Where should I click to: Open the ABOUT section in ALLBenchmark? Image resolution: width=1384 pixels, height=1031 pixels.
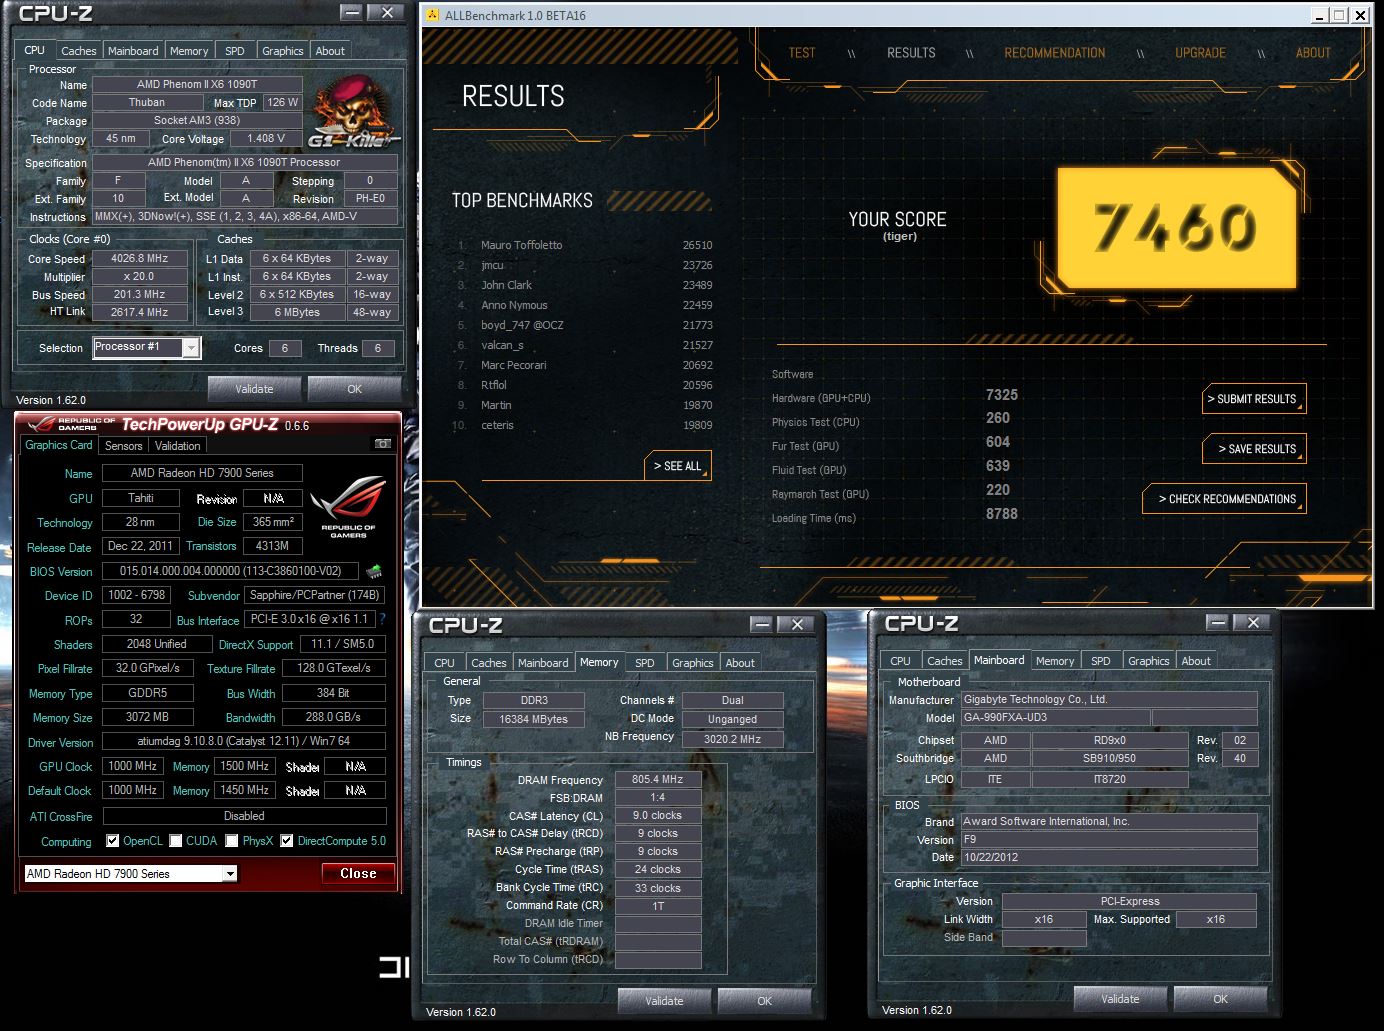[x=1314, y=53]
